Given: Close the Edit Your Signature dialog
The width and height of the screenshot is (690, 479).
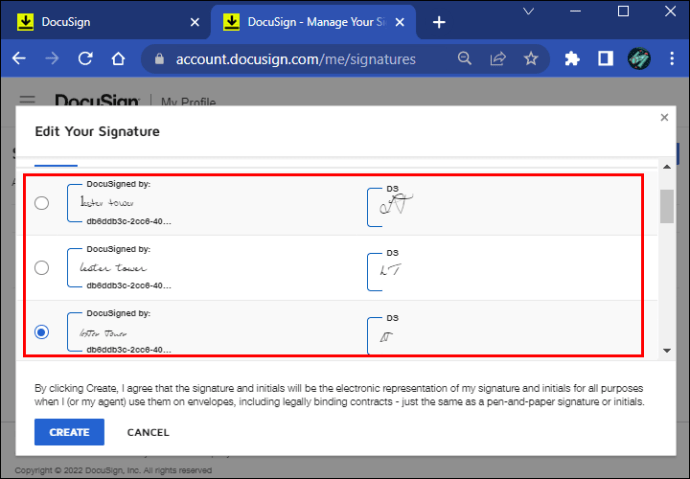Looking at the screenshot, I should point(664,117).
